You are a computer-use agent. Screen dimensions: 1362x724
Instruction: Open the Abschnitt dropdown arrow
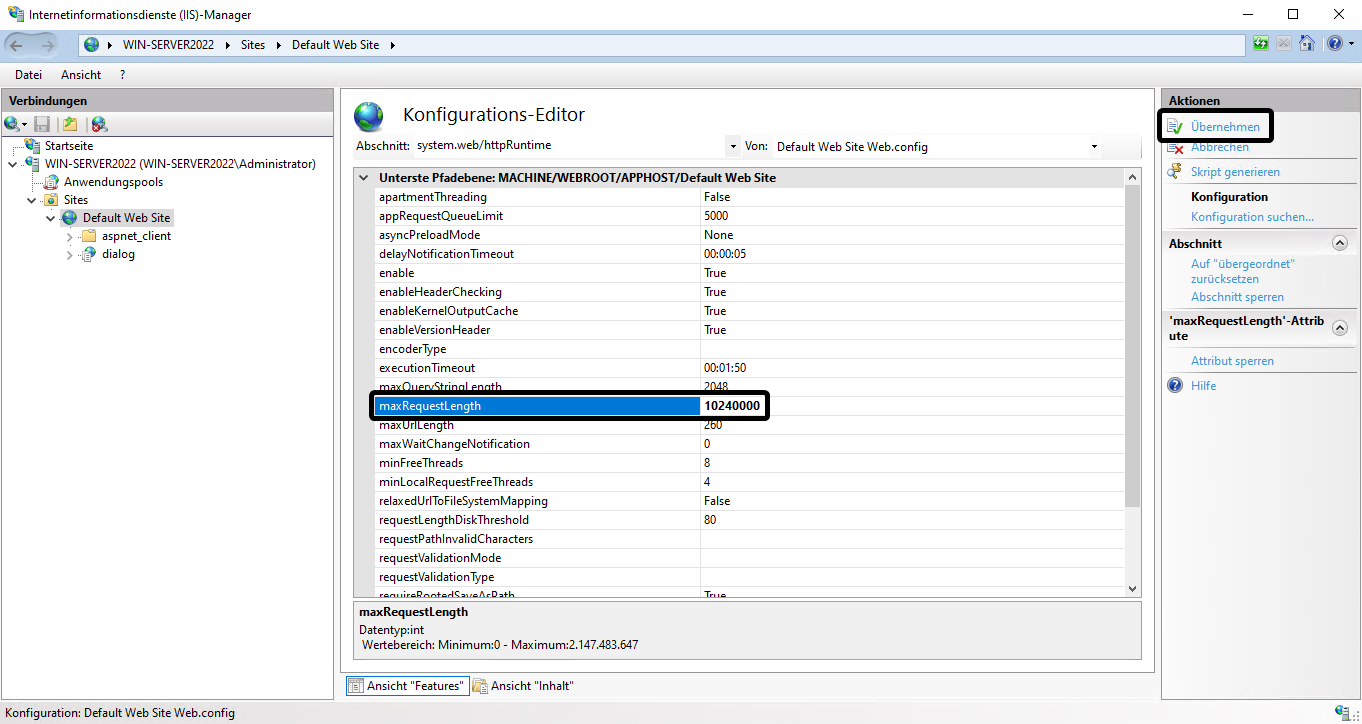pos(733,146)
